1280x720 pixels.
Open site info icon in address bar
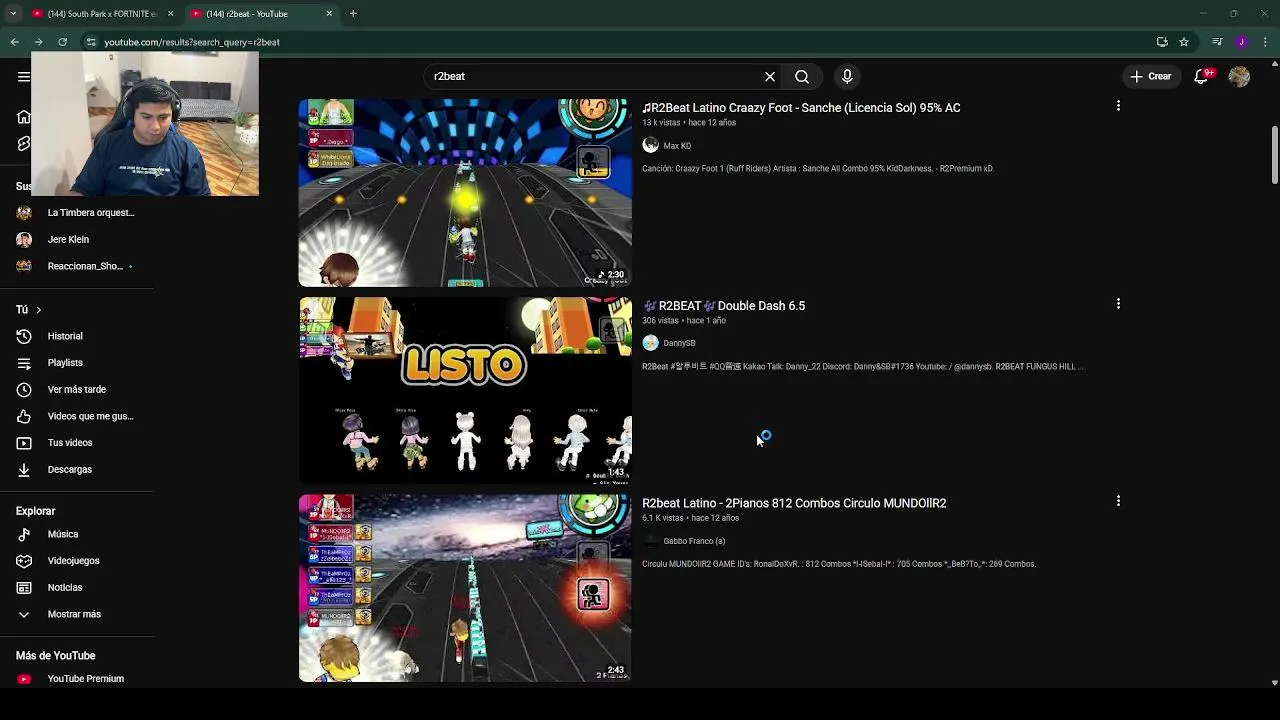pos(90,42)
